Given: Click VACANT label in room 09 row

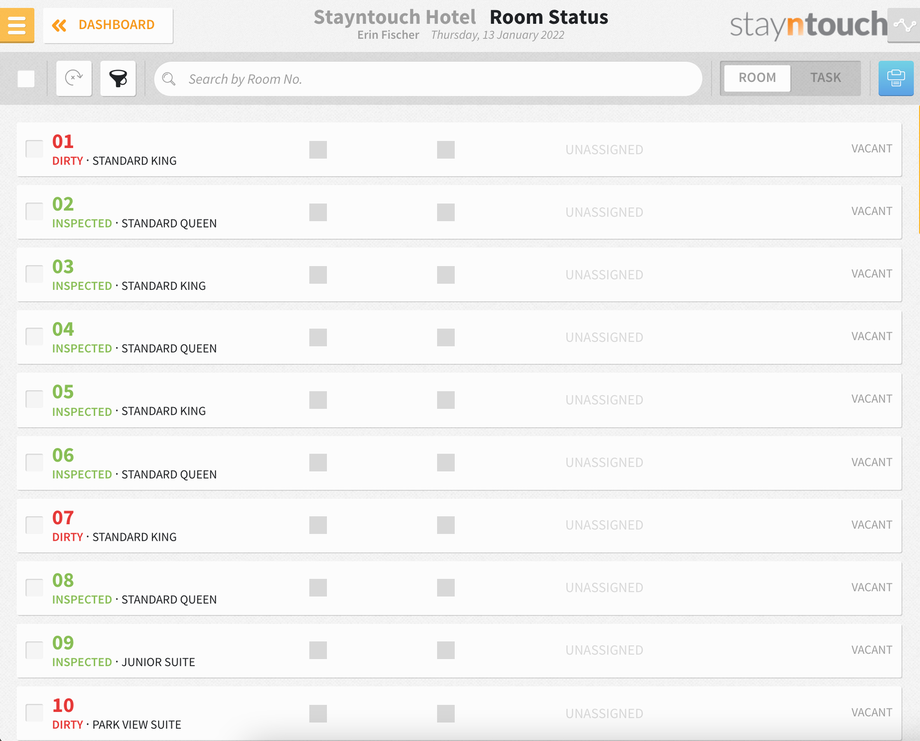Looking at the screenshot, I should point(872,650).
